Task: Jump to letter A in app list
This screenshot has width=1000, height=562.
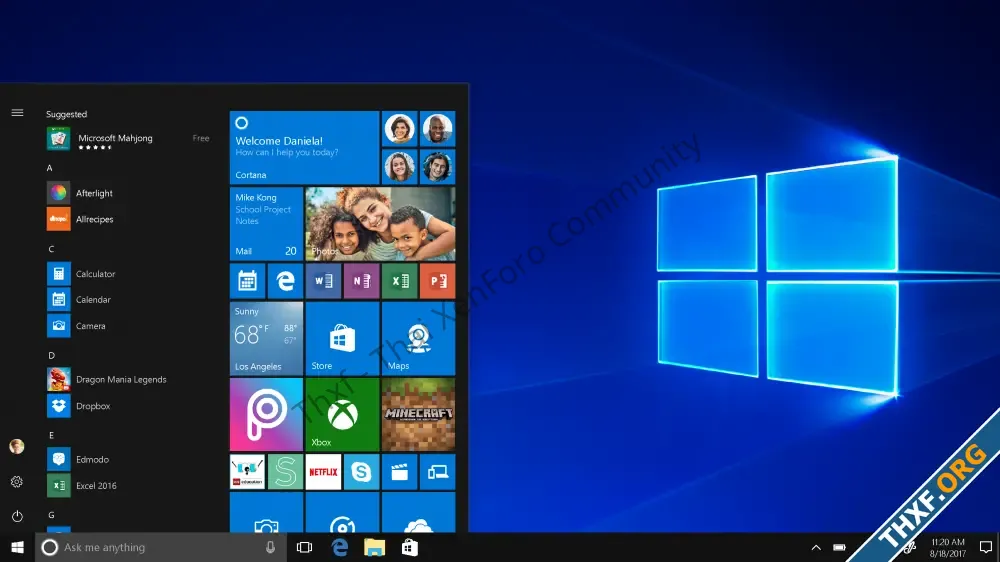Action: tap(50, 168)
